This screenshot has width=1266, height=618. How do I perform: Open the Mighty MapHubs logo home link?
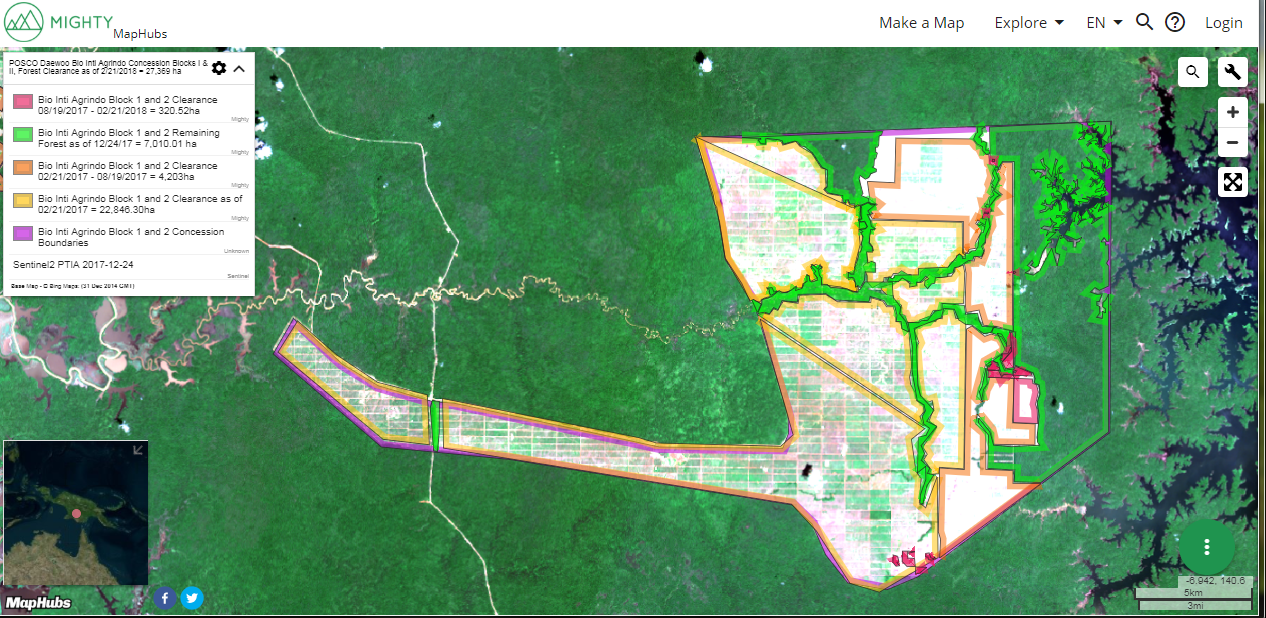pyautogui.click(x=86, y=23)
